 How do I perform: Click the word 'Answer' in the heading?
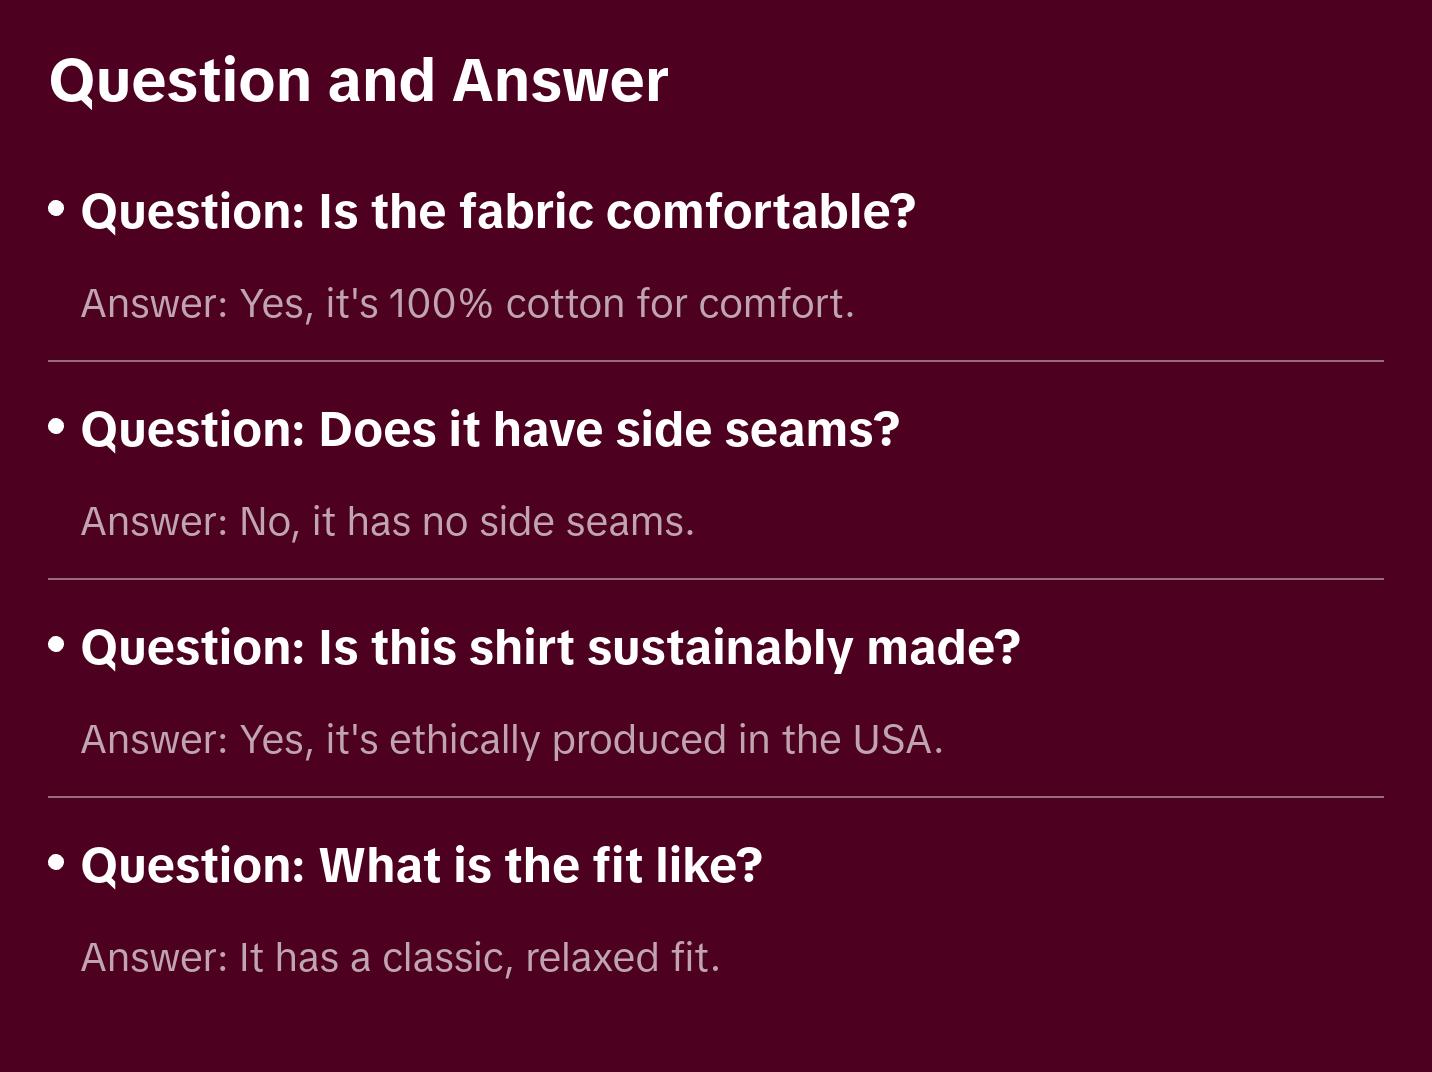point(560,80)
